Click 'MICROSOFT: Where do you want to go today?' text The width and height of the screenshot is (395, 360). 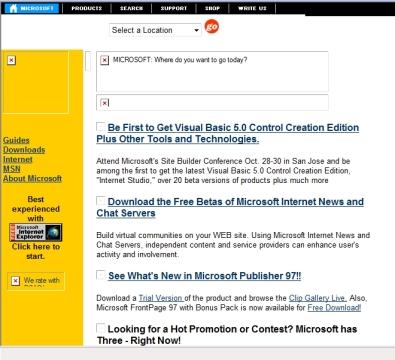(180, 60)
